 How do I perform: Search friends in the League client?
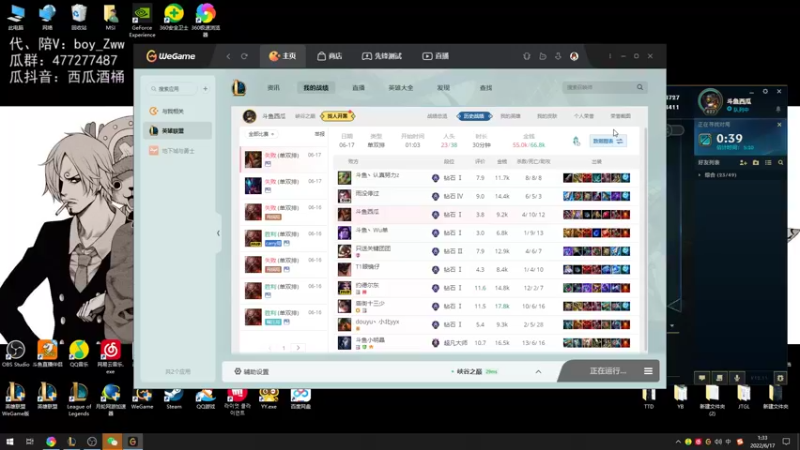(x=781, y=163)
